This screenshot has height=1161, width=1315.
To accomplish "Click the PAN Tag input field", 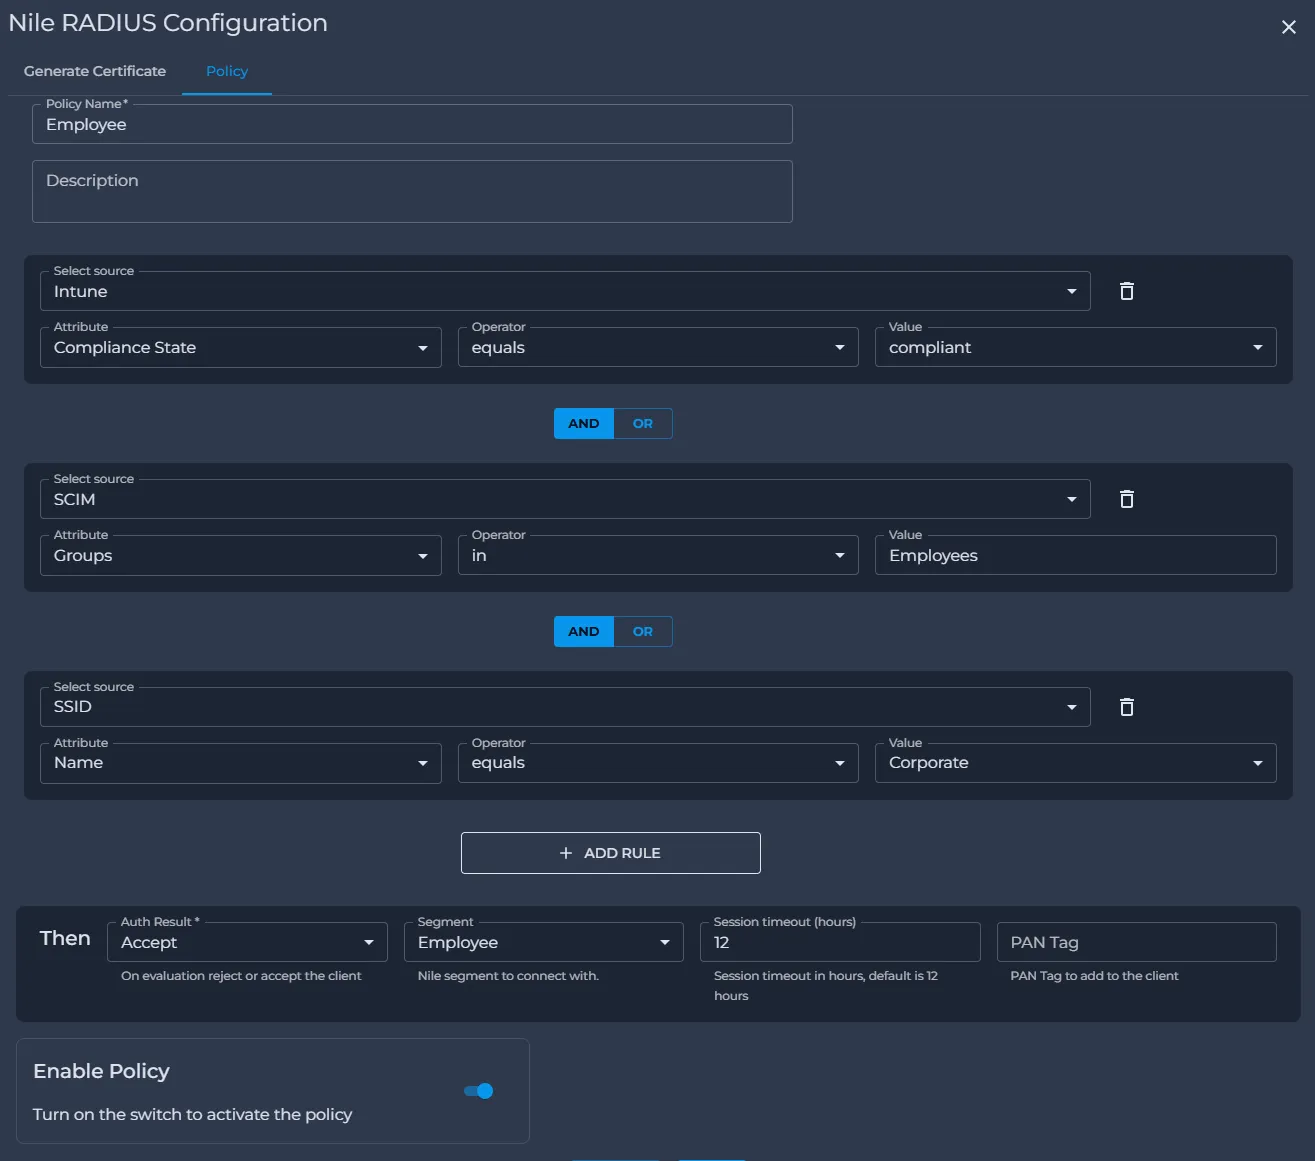I will (1137, 942).
